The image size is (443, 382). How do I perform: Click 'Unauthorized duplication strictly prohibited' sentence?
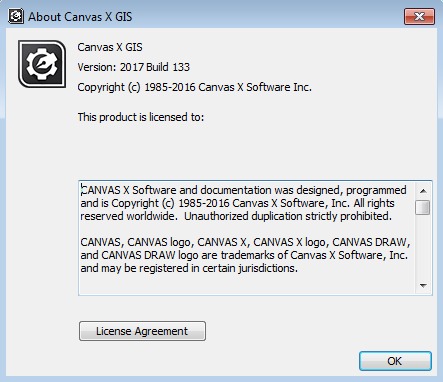click(x=288, y=216)
